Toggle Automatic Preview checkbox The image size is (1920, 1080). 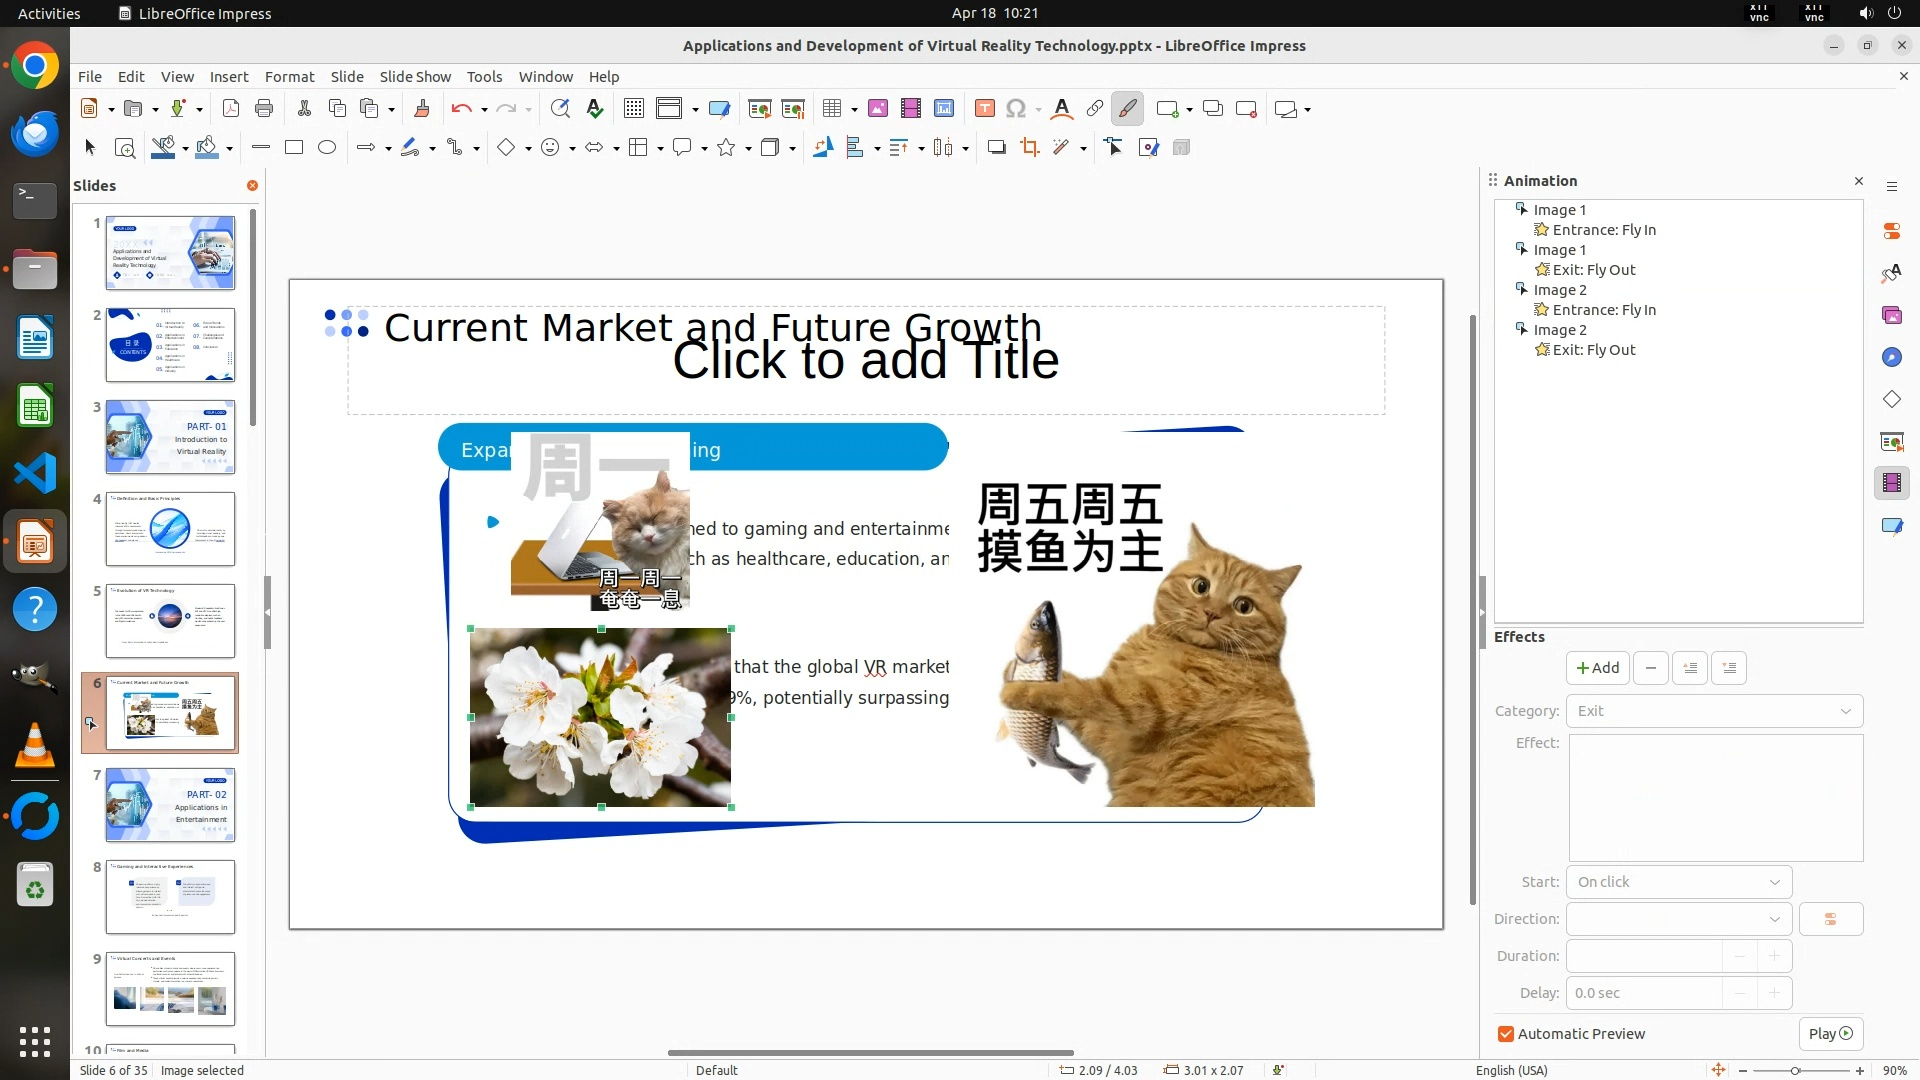1506,1034
